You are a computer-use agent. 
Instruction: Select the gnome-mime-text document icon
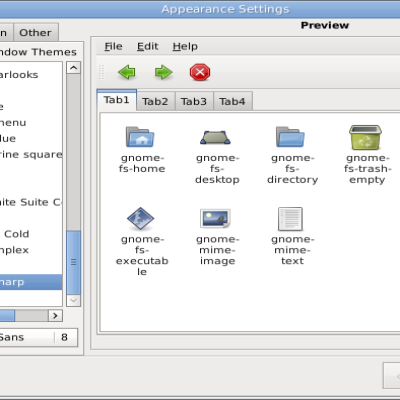(290, 219)
